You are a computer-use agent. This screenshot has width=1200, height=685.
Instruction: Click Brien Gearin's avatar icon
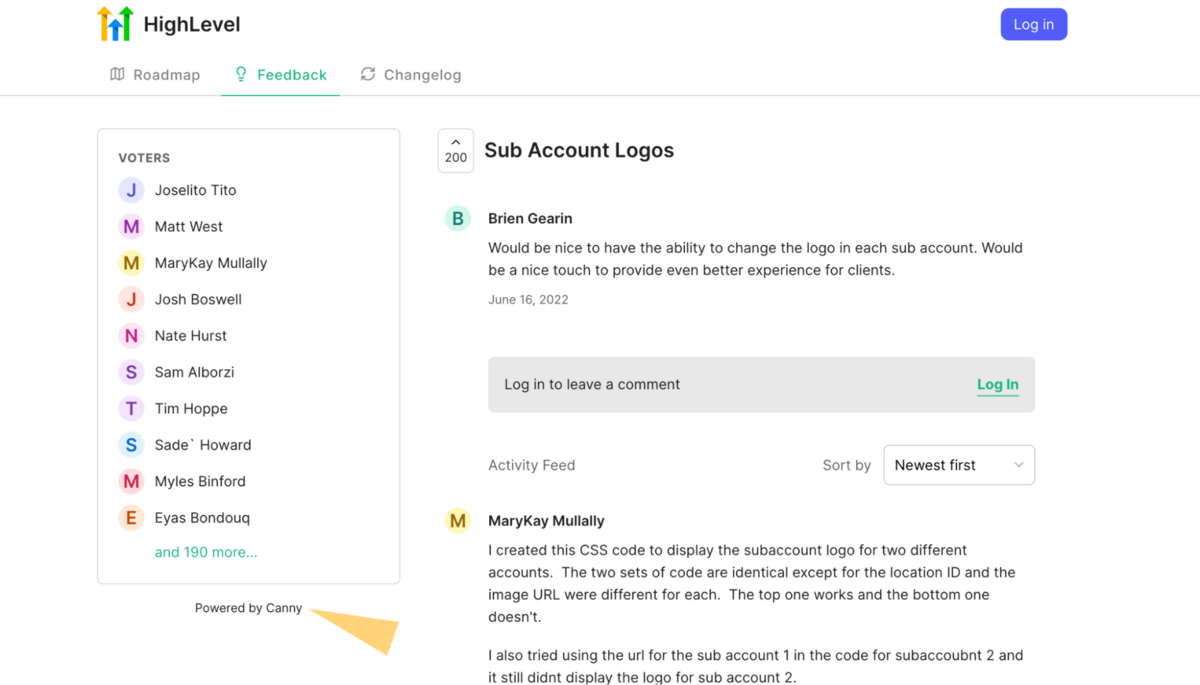(x=458, y=218)
